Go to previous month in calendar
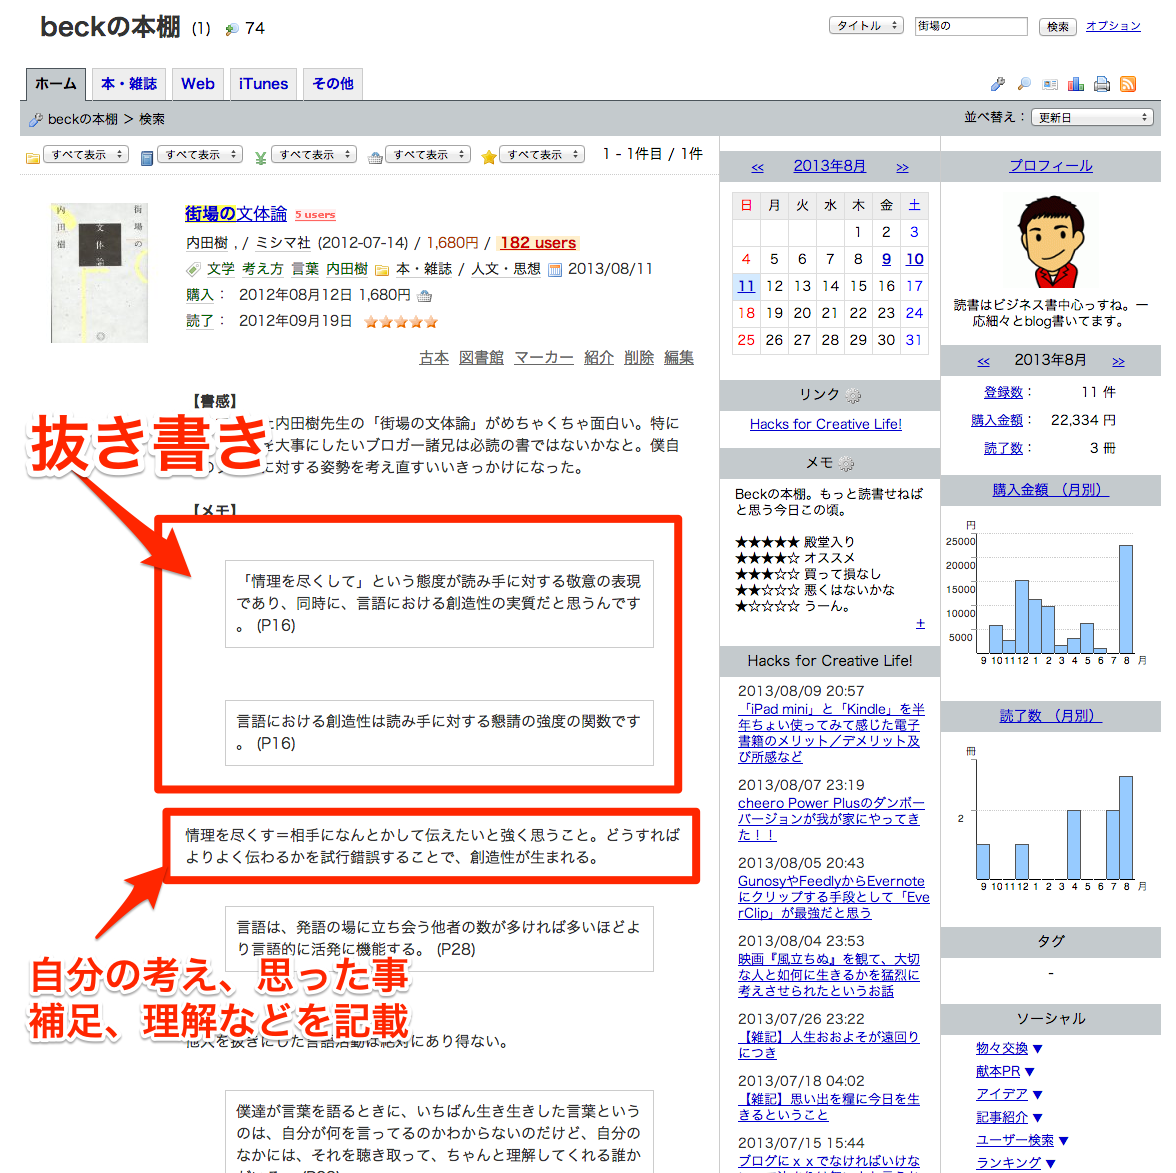The width and height of the screenshot is (1176, 1173). [x=757, y=167]
